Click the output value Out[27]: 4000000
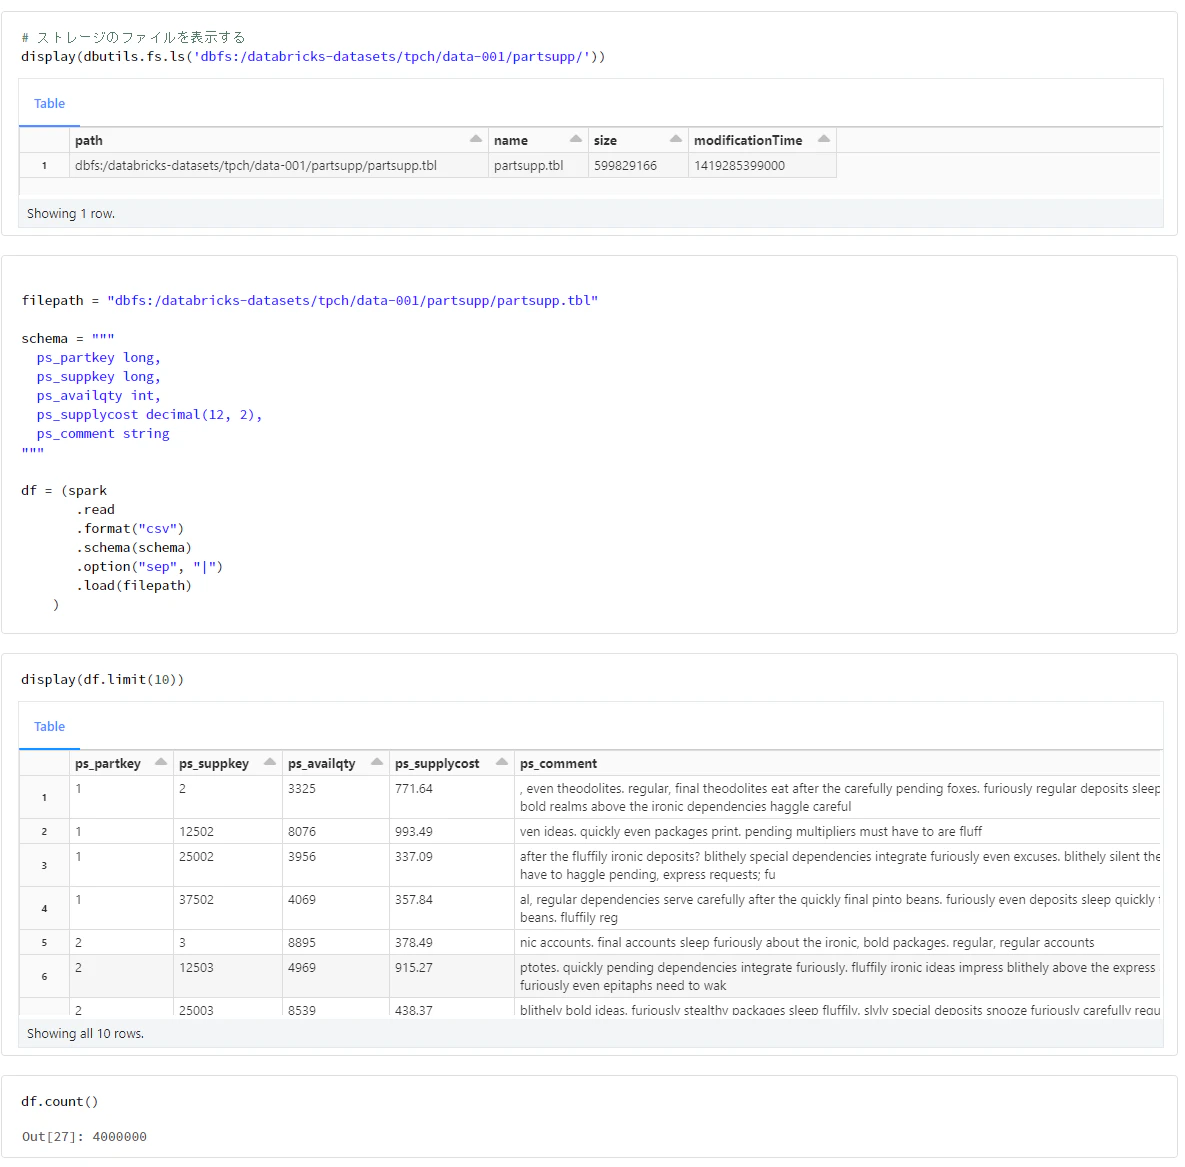Viewport: 1185px width, 1167px height. pyautogui.click(x=84, y=1137)
